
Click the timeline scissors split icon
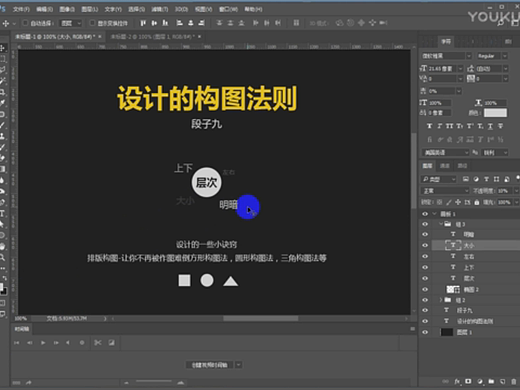(98, 343)
